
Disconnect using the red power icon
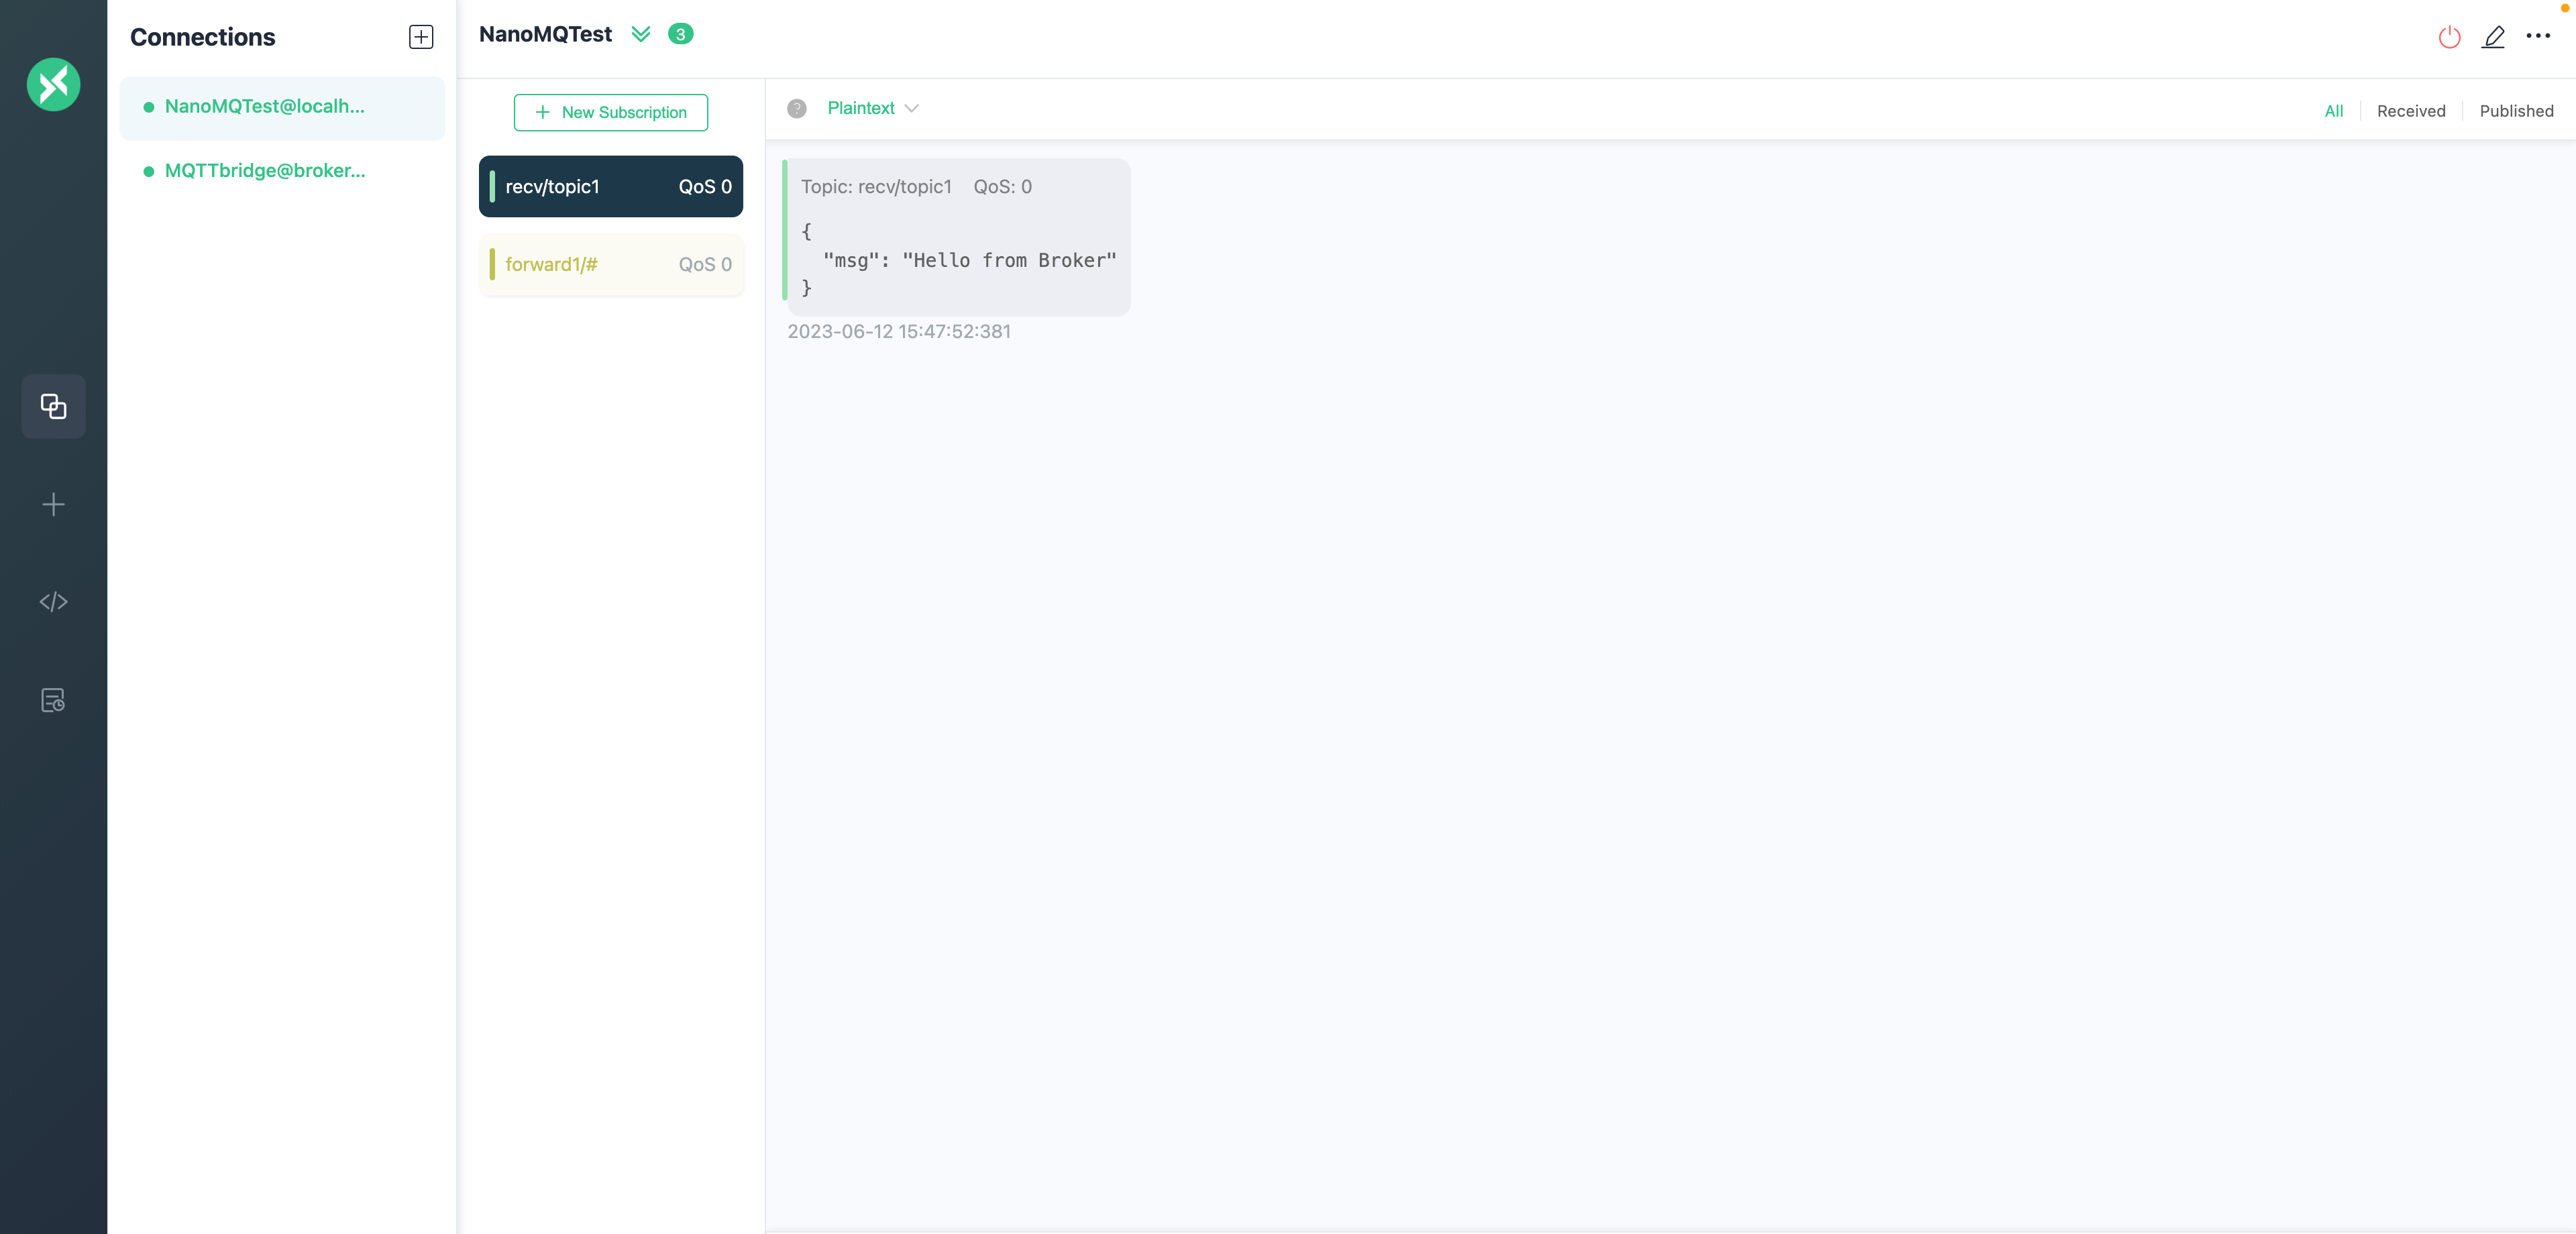pos(2449,37)
